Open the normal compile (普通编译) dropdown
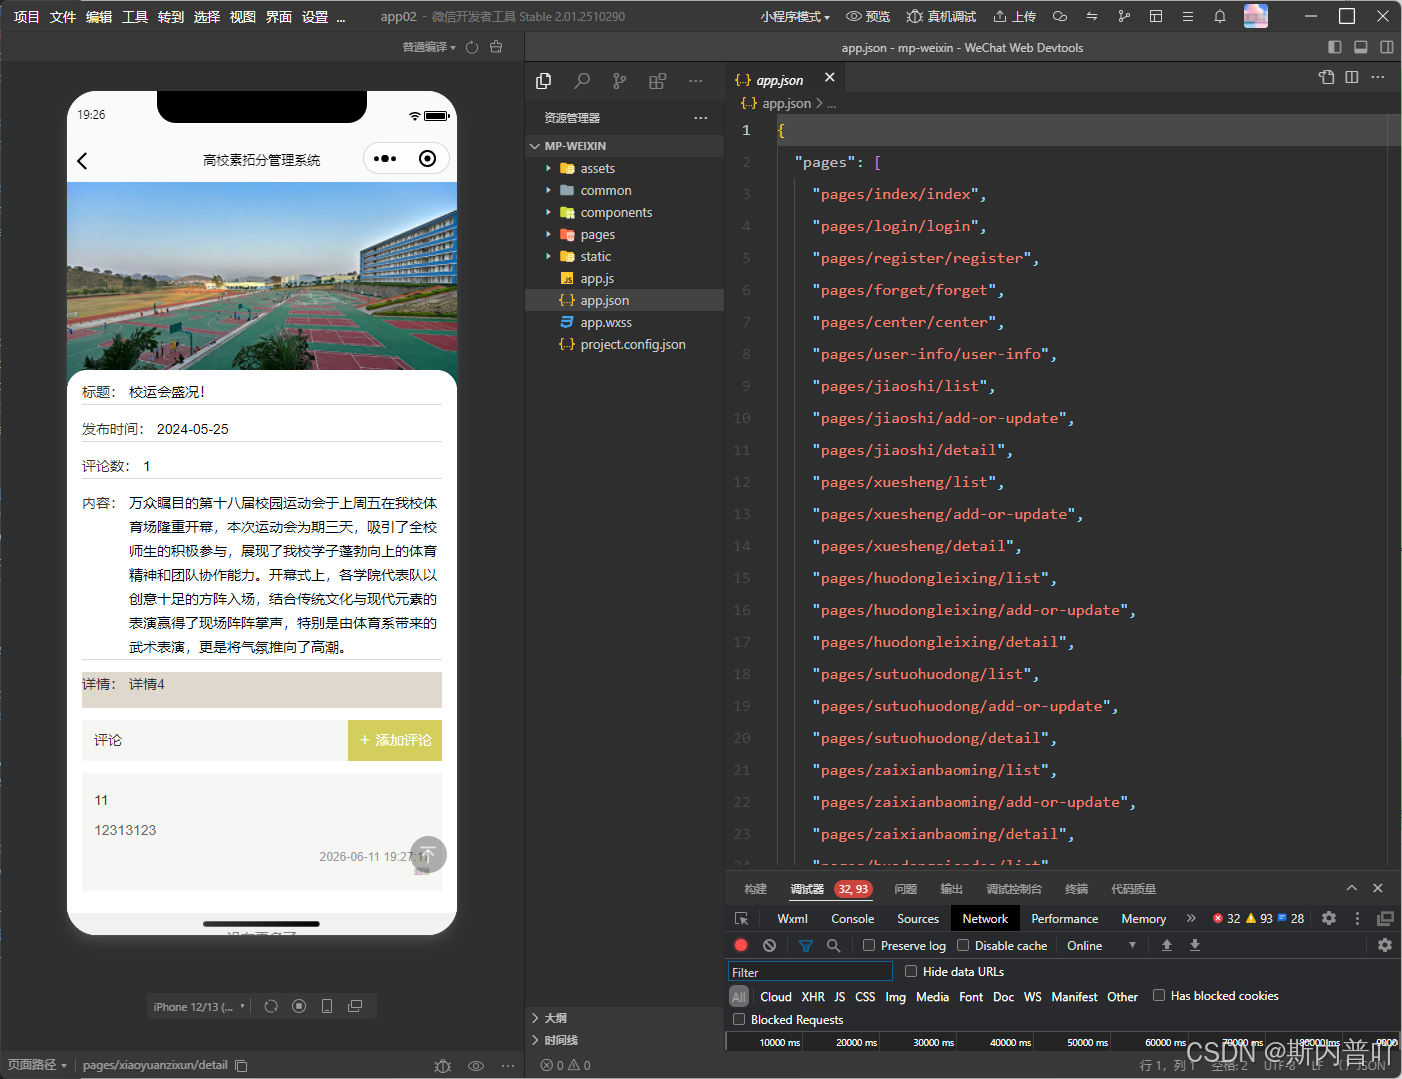Viewport: 1402px width, 1079px height. pos(429,47)
